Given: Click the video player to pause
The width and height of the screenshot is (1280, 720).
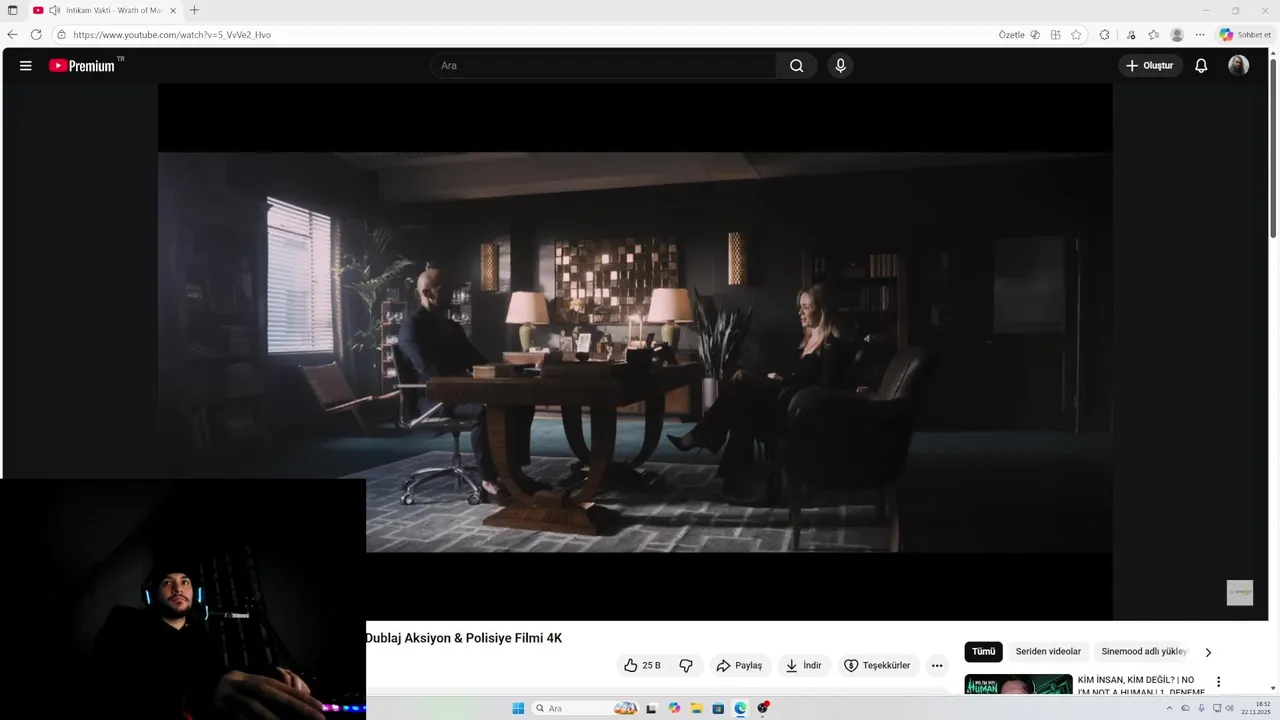Looking at the screenshot, I should click(635, 350).
